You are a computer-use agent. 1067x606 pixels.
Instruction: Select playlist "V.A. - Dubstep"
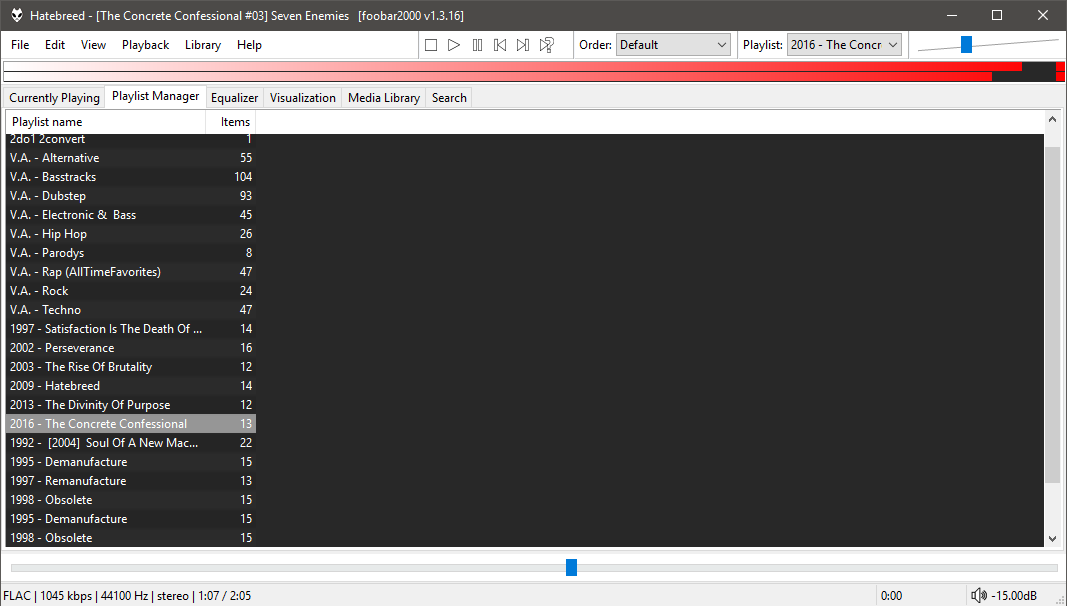tap(131, 196)
